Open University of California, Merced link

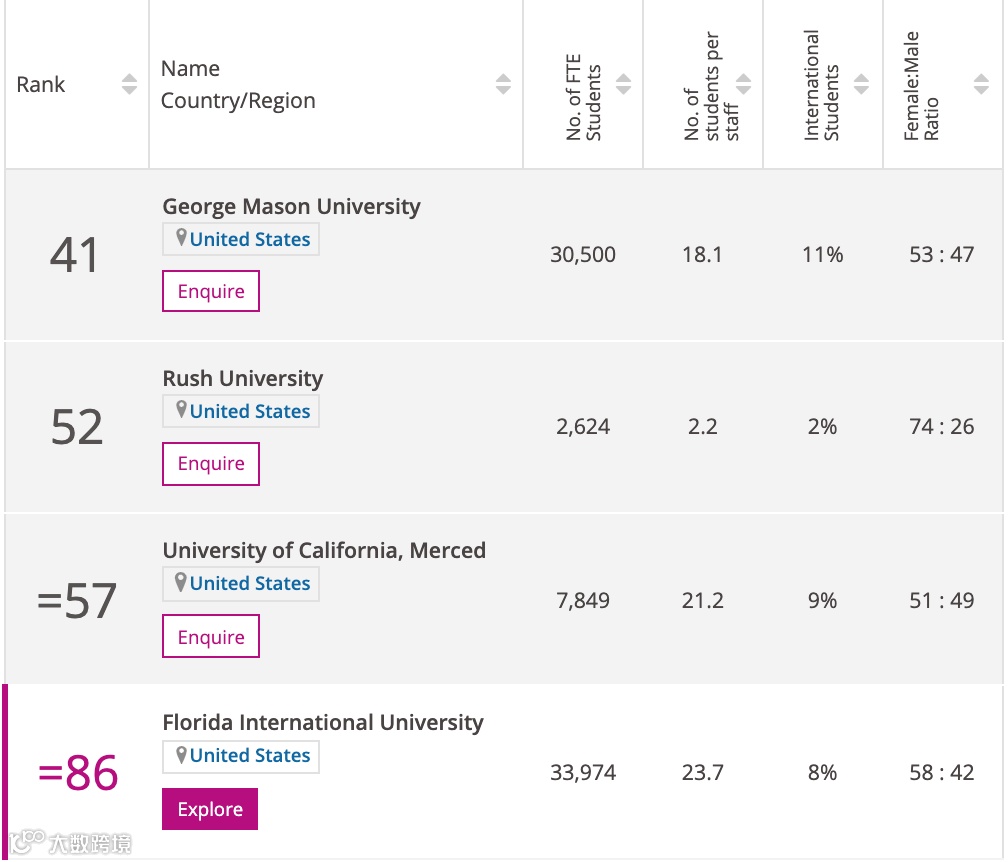[x=324, y=551]
